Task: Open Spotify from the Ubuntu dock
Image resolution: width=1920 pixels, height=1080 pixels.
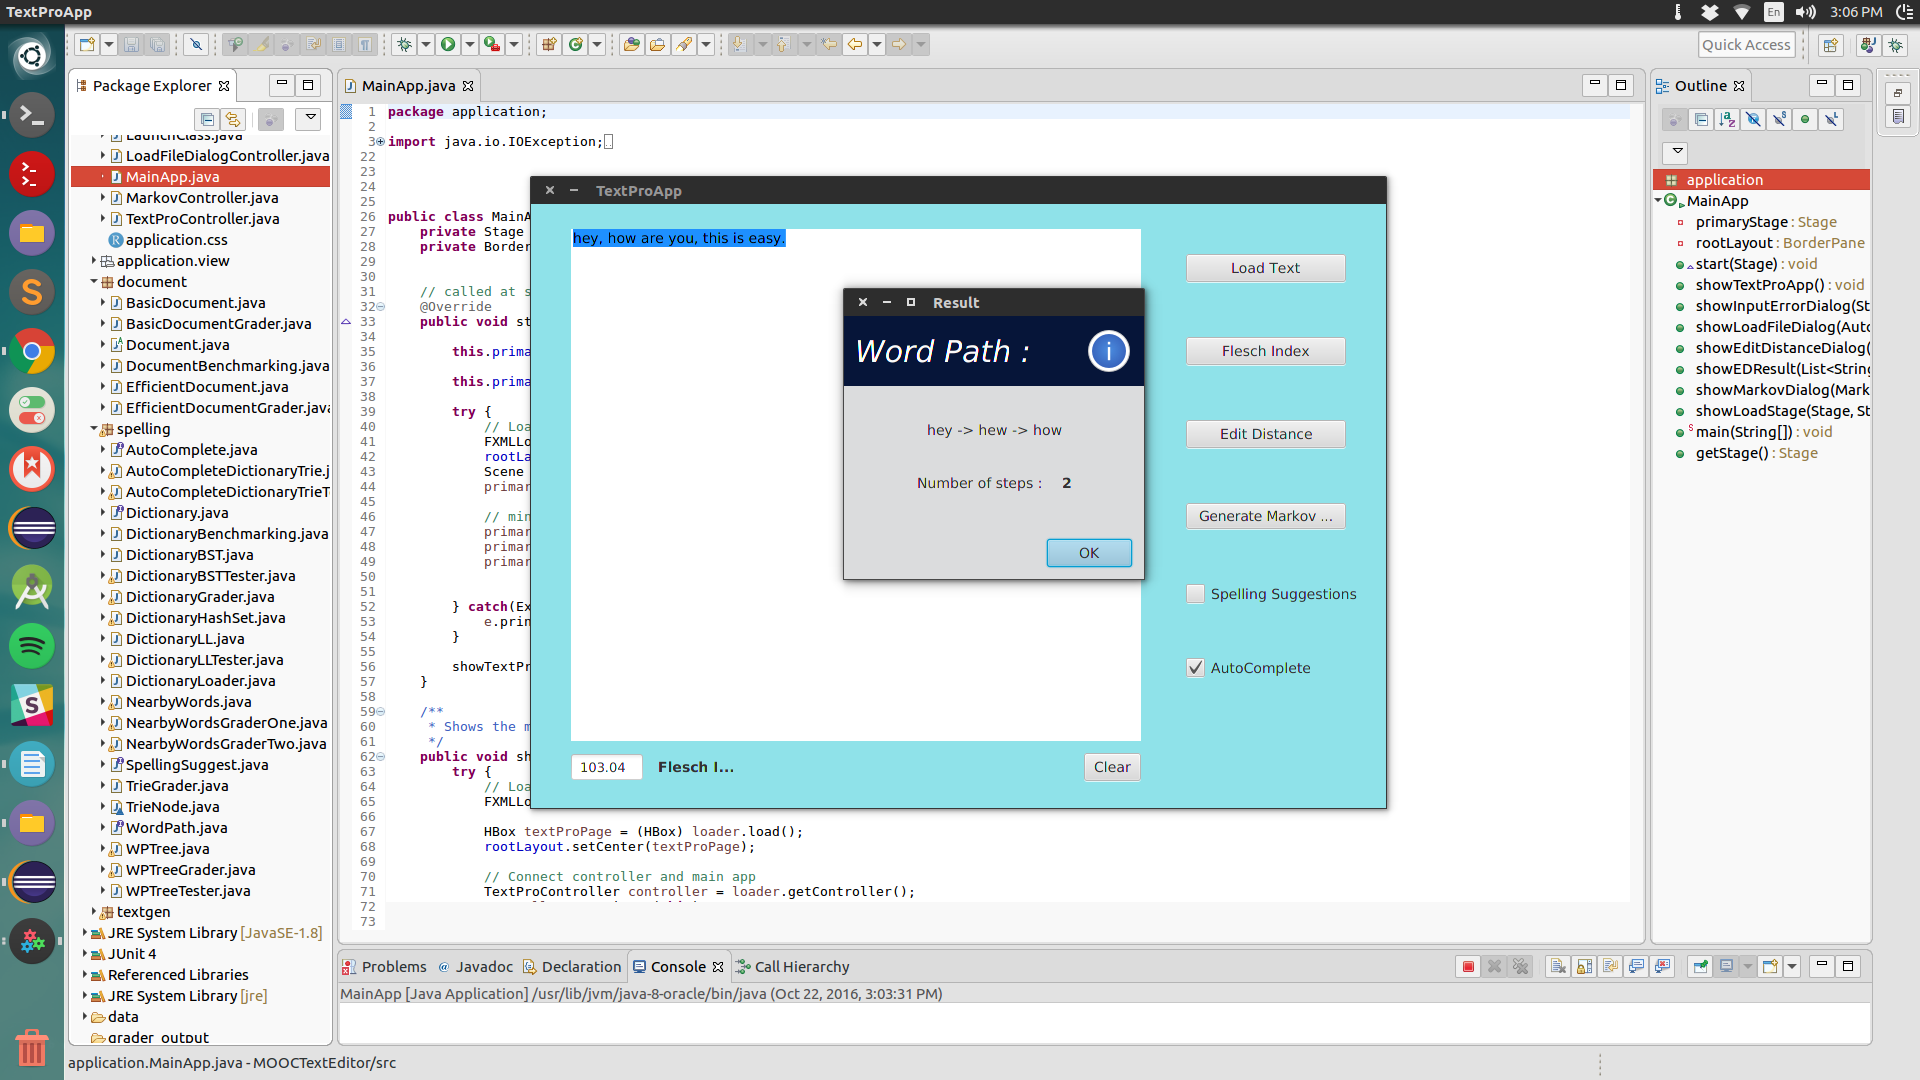Action: click(32, 646)
